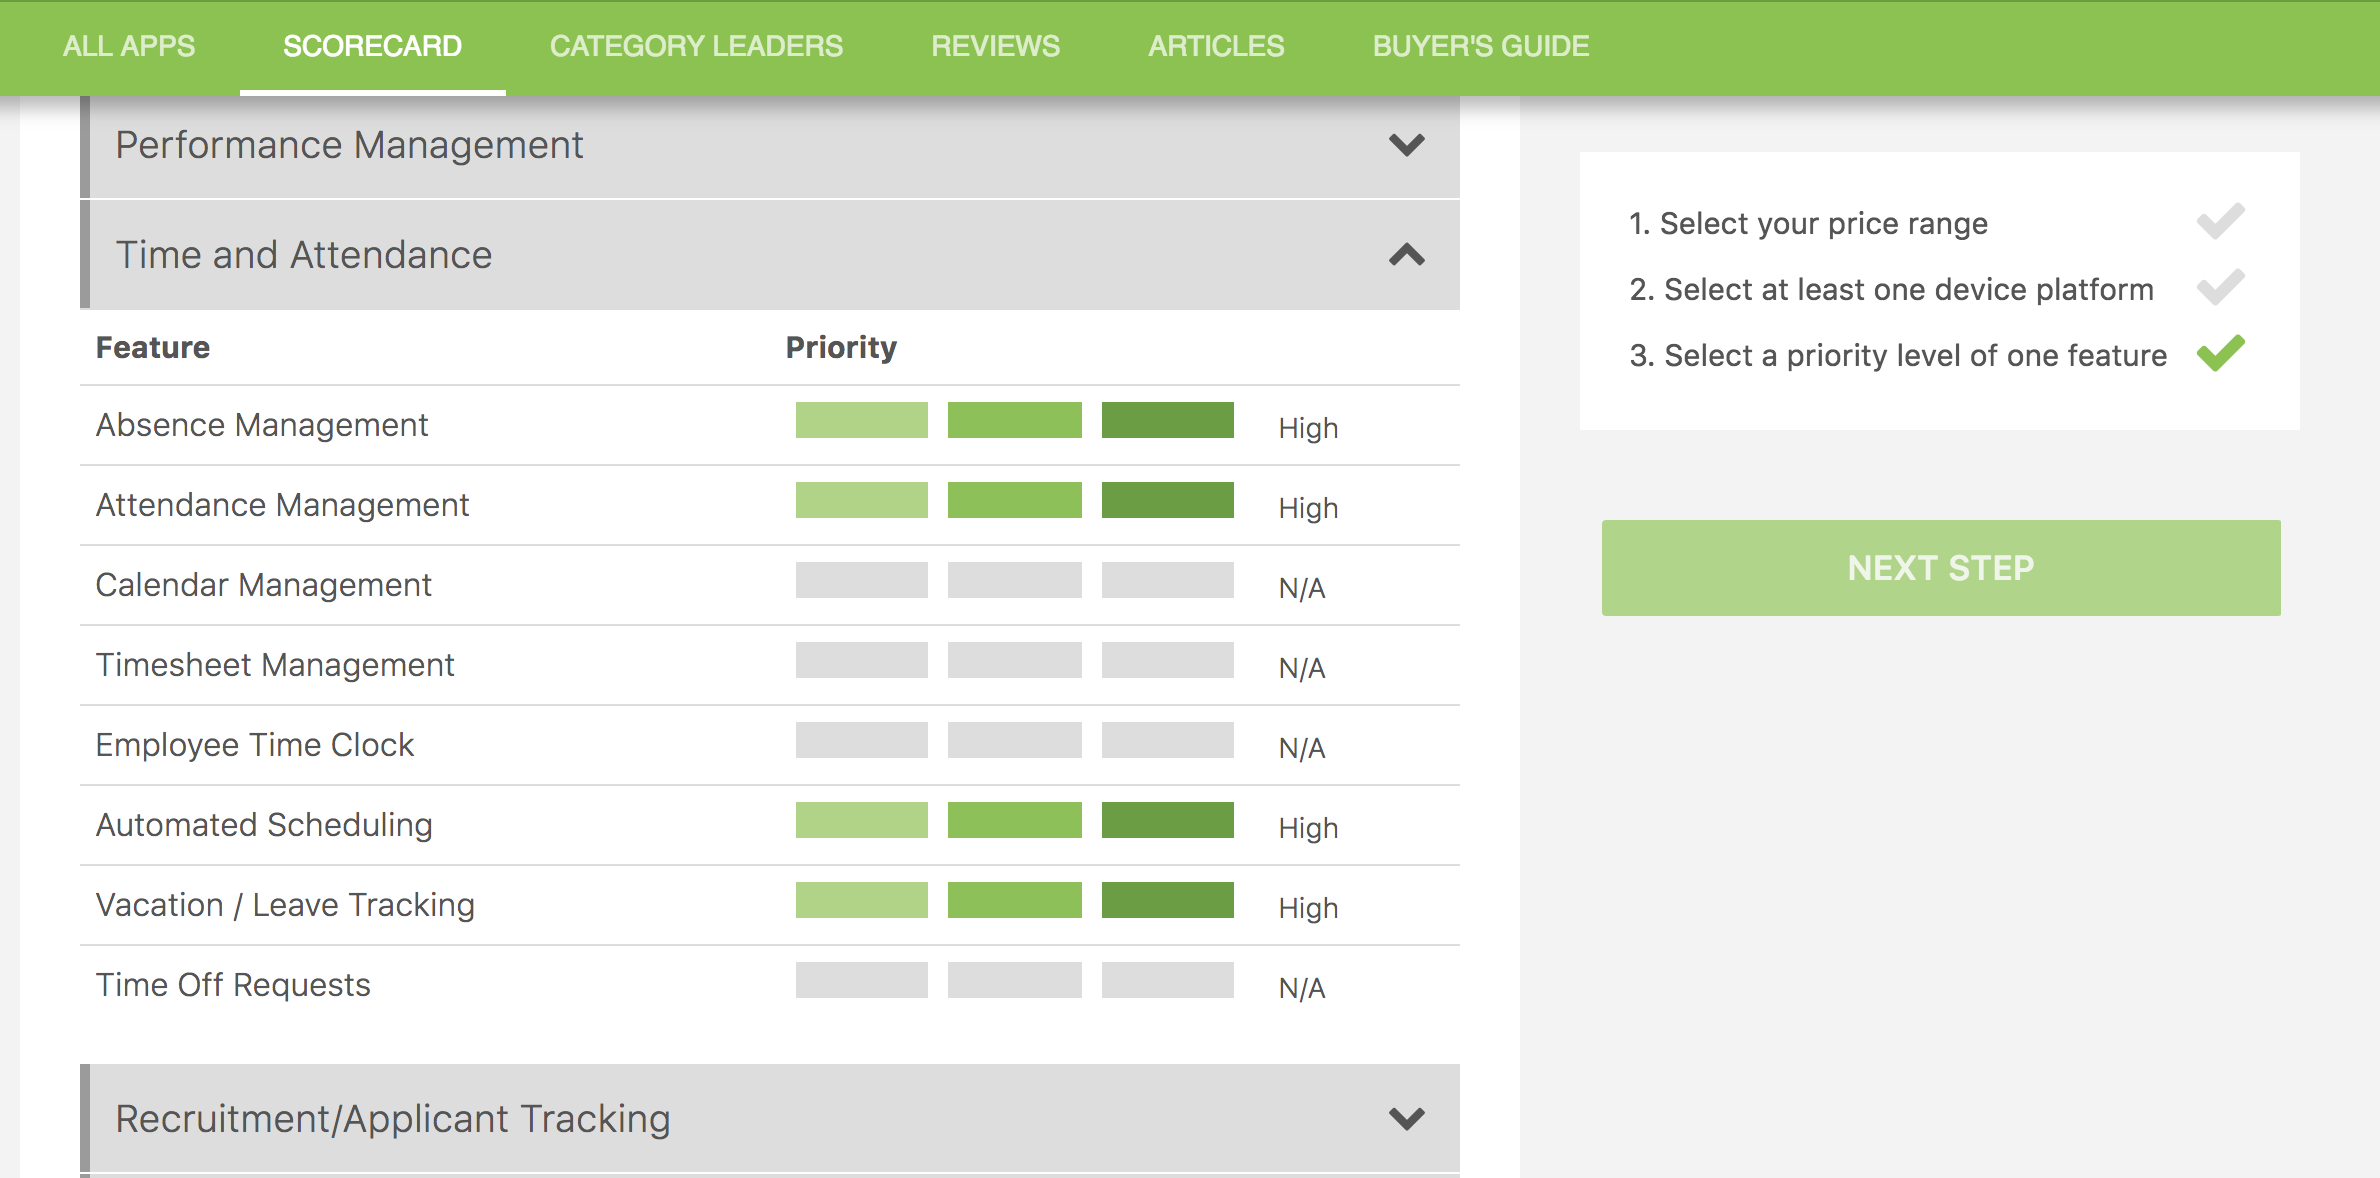Open the All Apps tab
The image size is (2380, 1178).
[x=129, y=46]
